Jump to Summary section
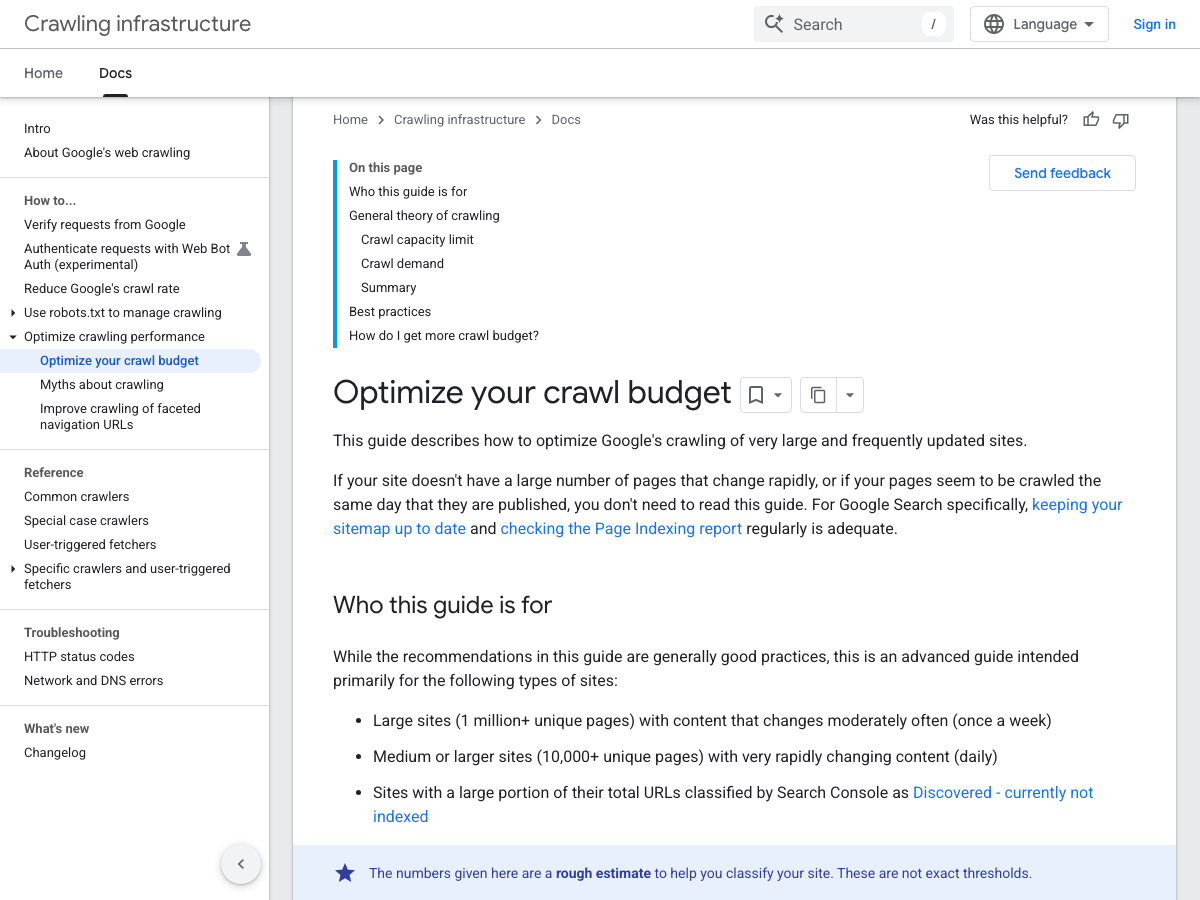1200x900 pixels. point(388,288)
